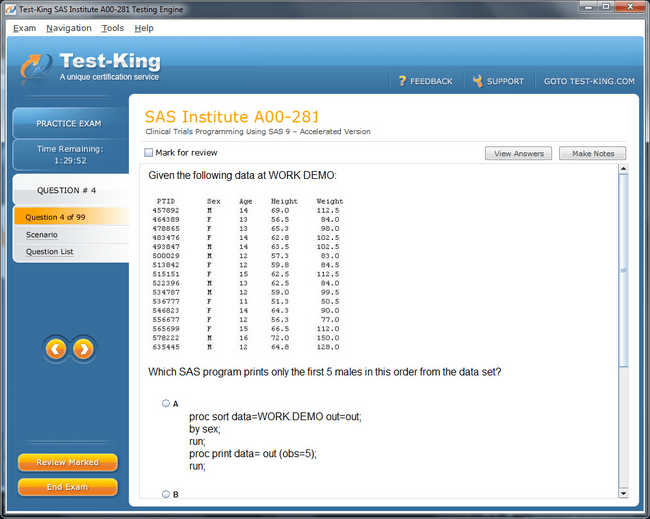Open the Navigation menu
Image resolution: width=650 pixels, height=519 pixels.
[x=69, y=28]
